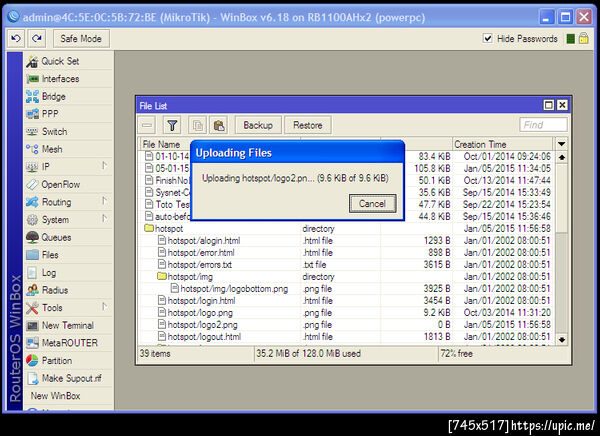This screenshot has height=436, width=600.
Task: Select hotspot/img/logobottom.png file
Action: coord(346,289)
